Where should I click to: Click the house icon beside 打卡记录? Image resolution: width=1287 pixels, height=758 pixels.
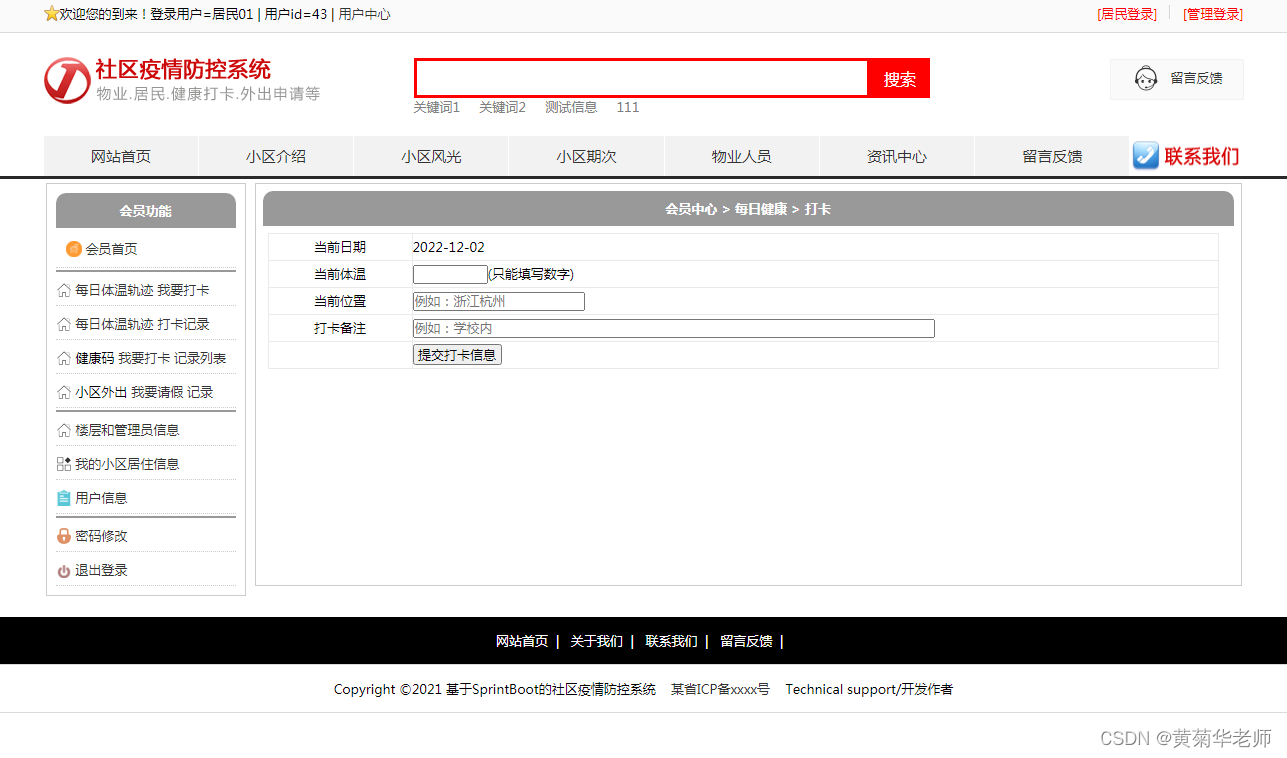[64, 325]
